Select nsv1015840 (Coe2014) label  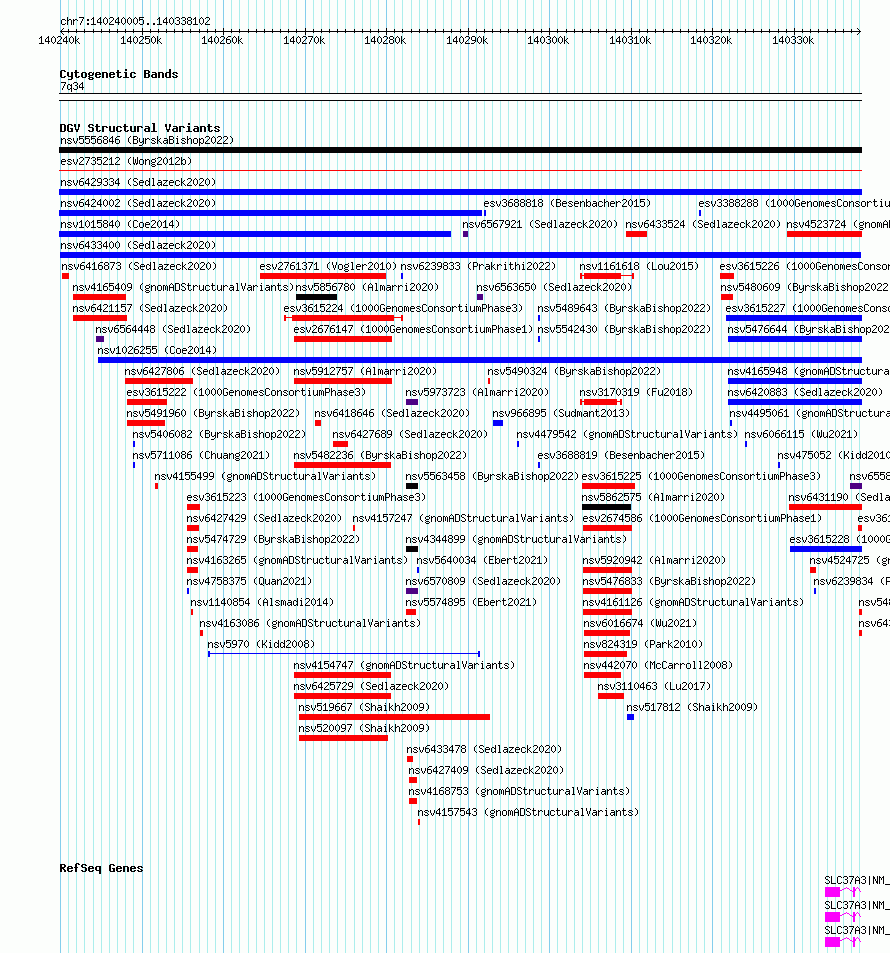[120, 224]
